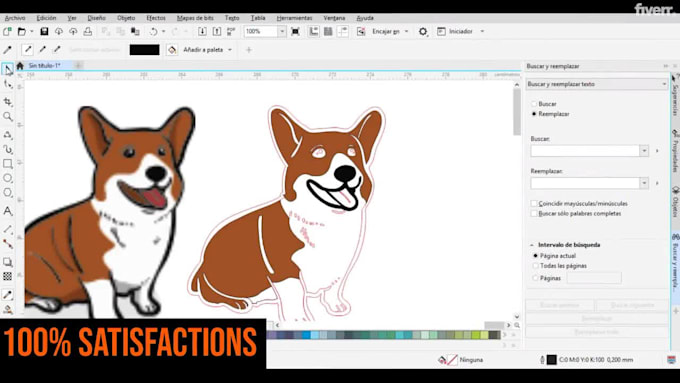Viewport: 680px width, 383px height.
Task: Open the Open-folder dropdown arrow
Action: (x=32, y=31)
